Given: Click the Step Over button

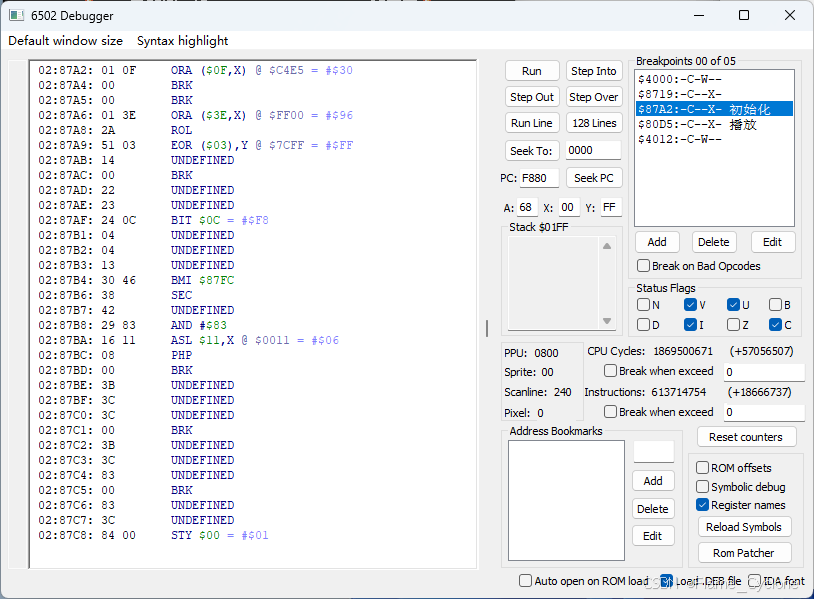Looking at the screenshot, I should pos(593,97).
